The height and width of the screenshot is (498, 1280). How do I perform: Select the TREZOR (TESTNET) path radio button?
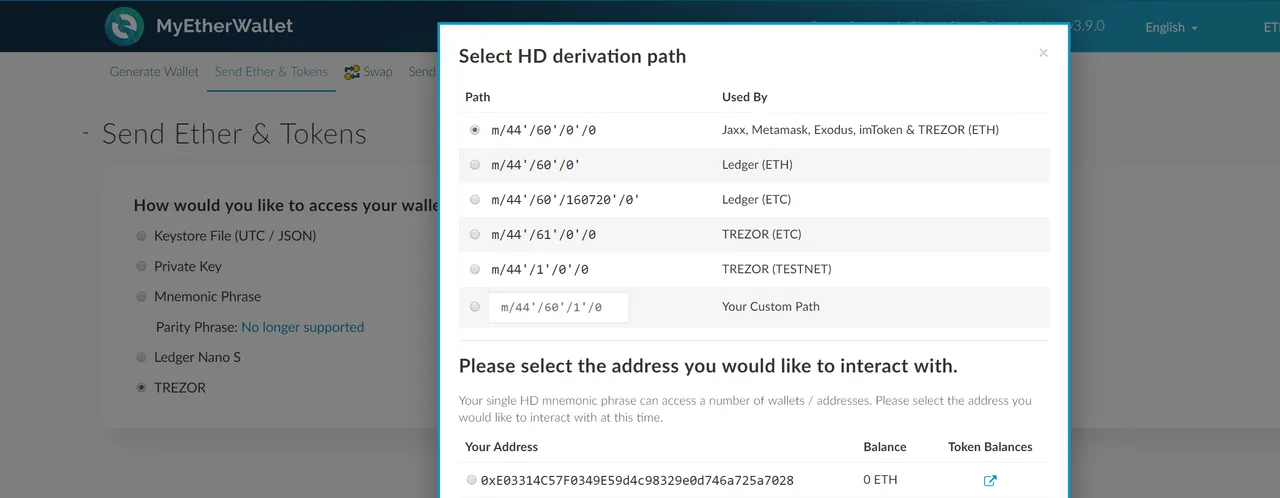474,270
